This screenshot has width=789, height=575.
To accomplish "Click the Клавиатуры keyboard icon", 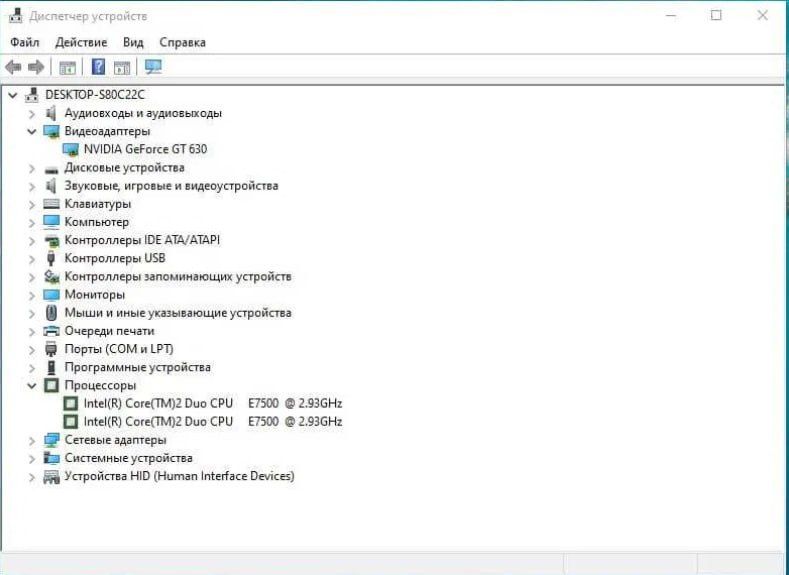I will [x=51, y=204].
